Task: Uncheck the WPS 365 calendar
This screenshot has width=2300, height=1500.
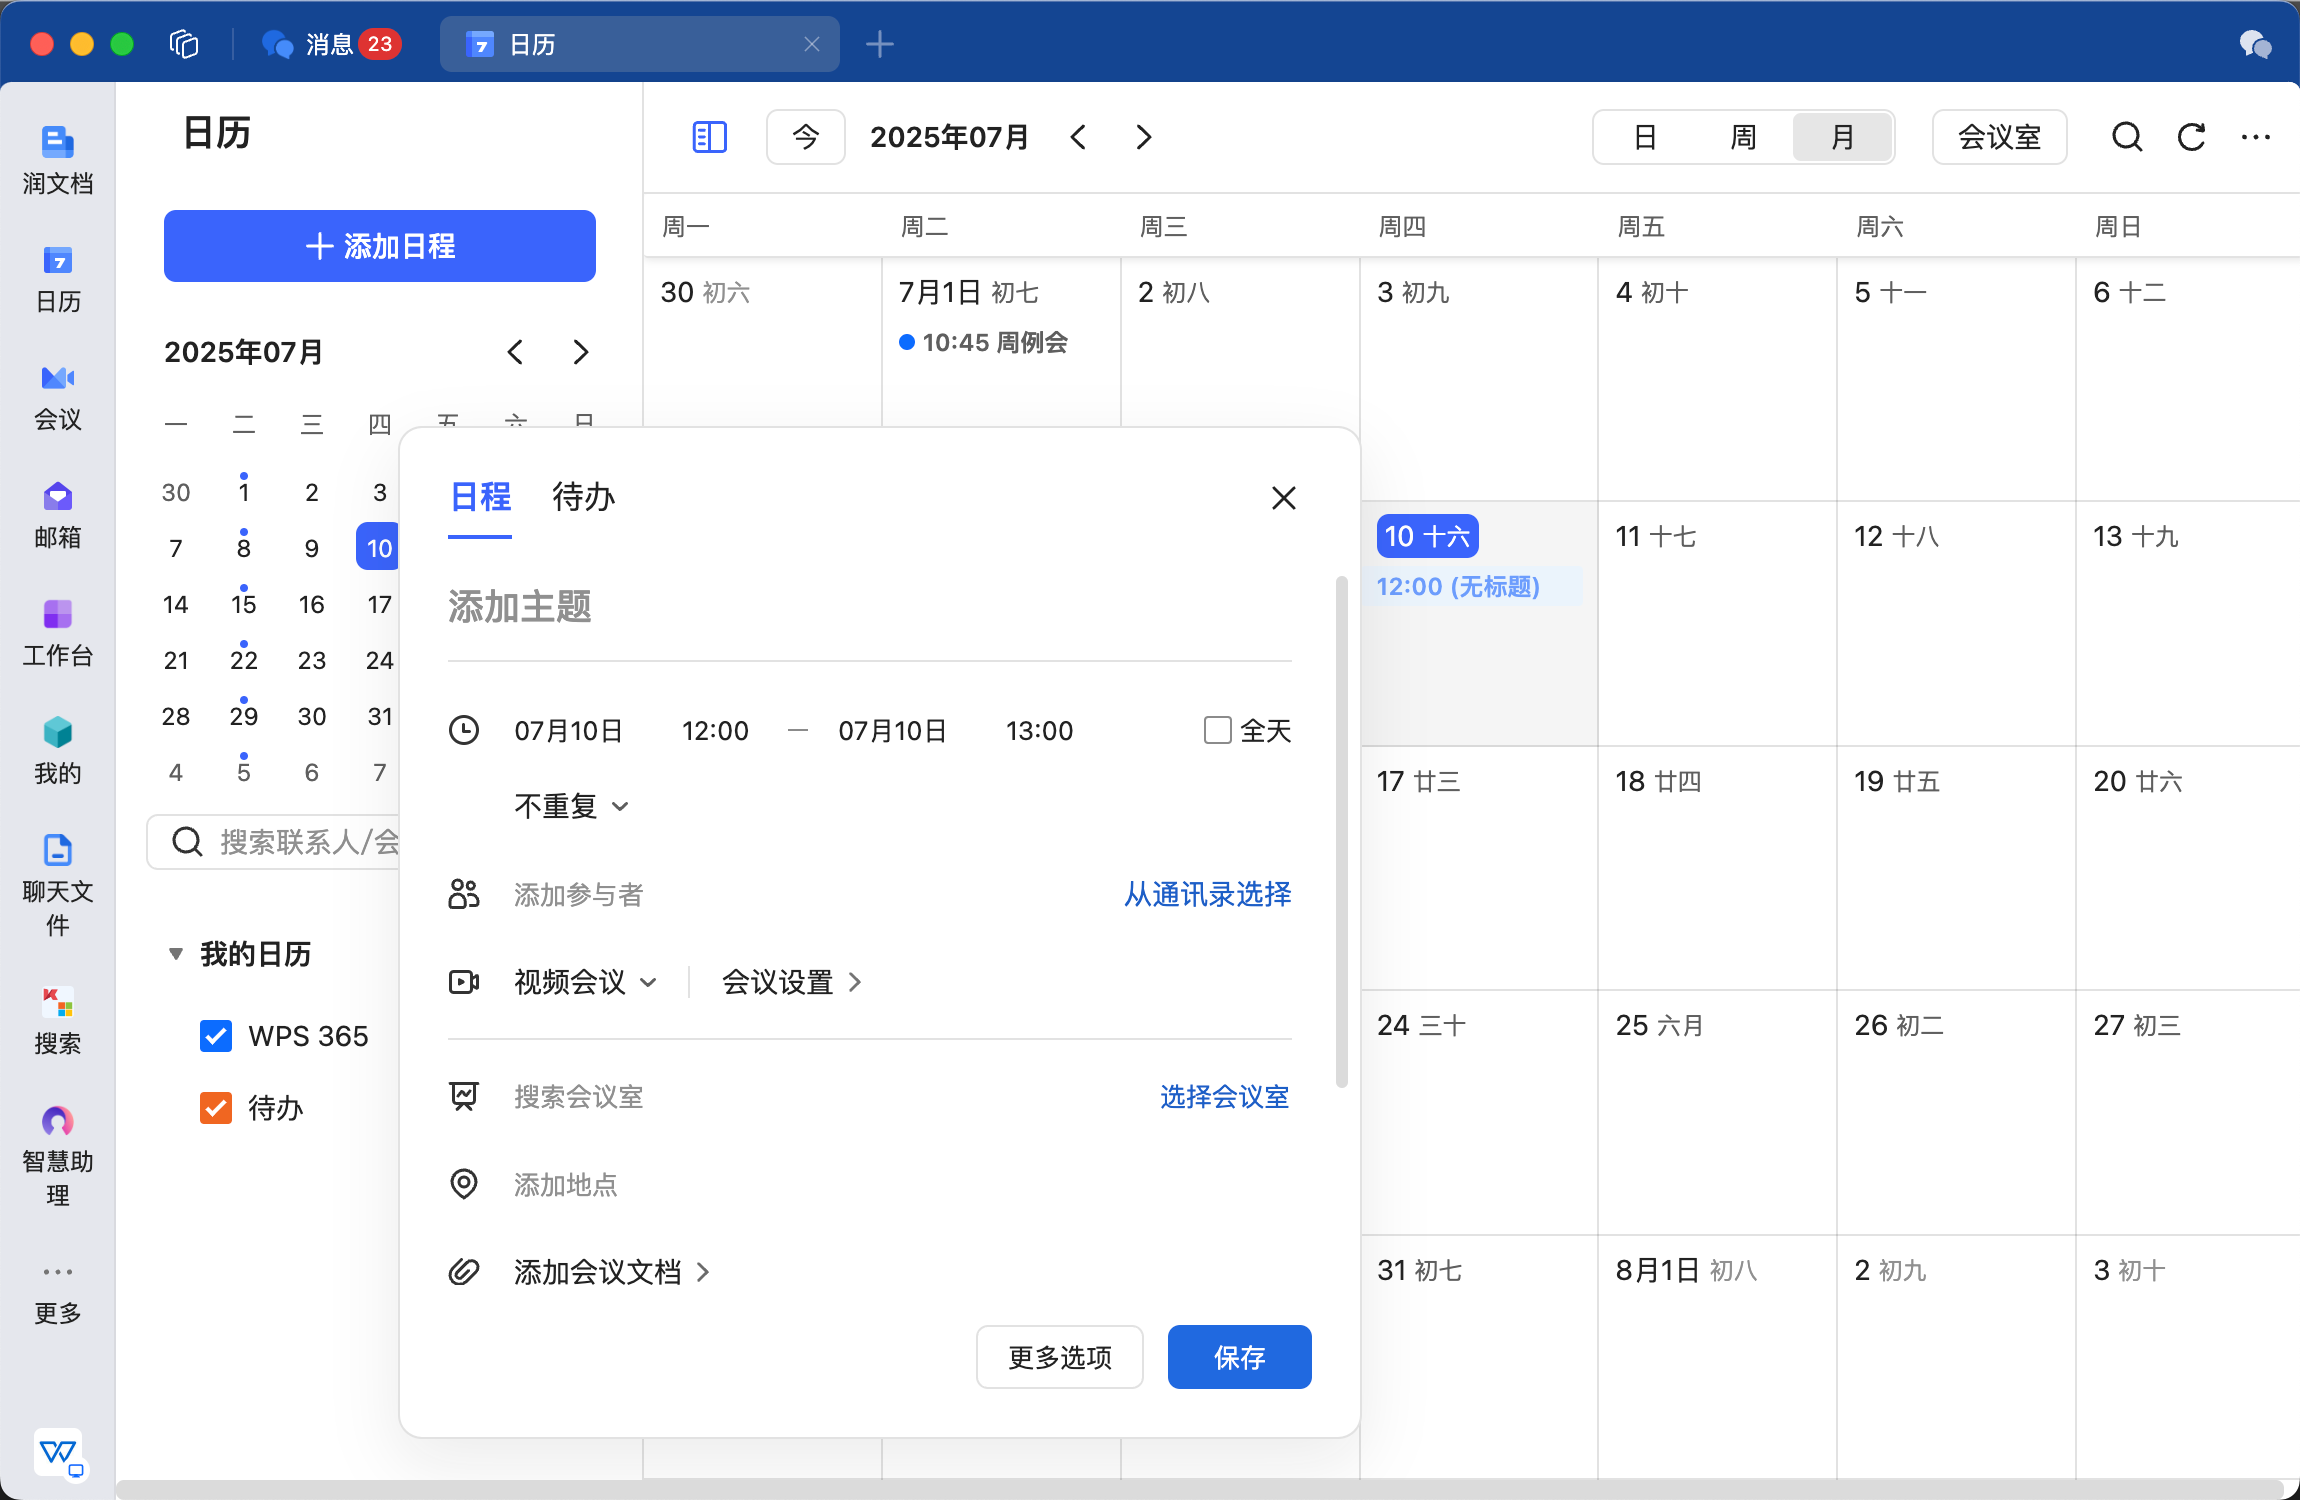Action: click(216, 1036)
